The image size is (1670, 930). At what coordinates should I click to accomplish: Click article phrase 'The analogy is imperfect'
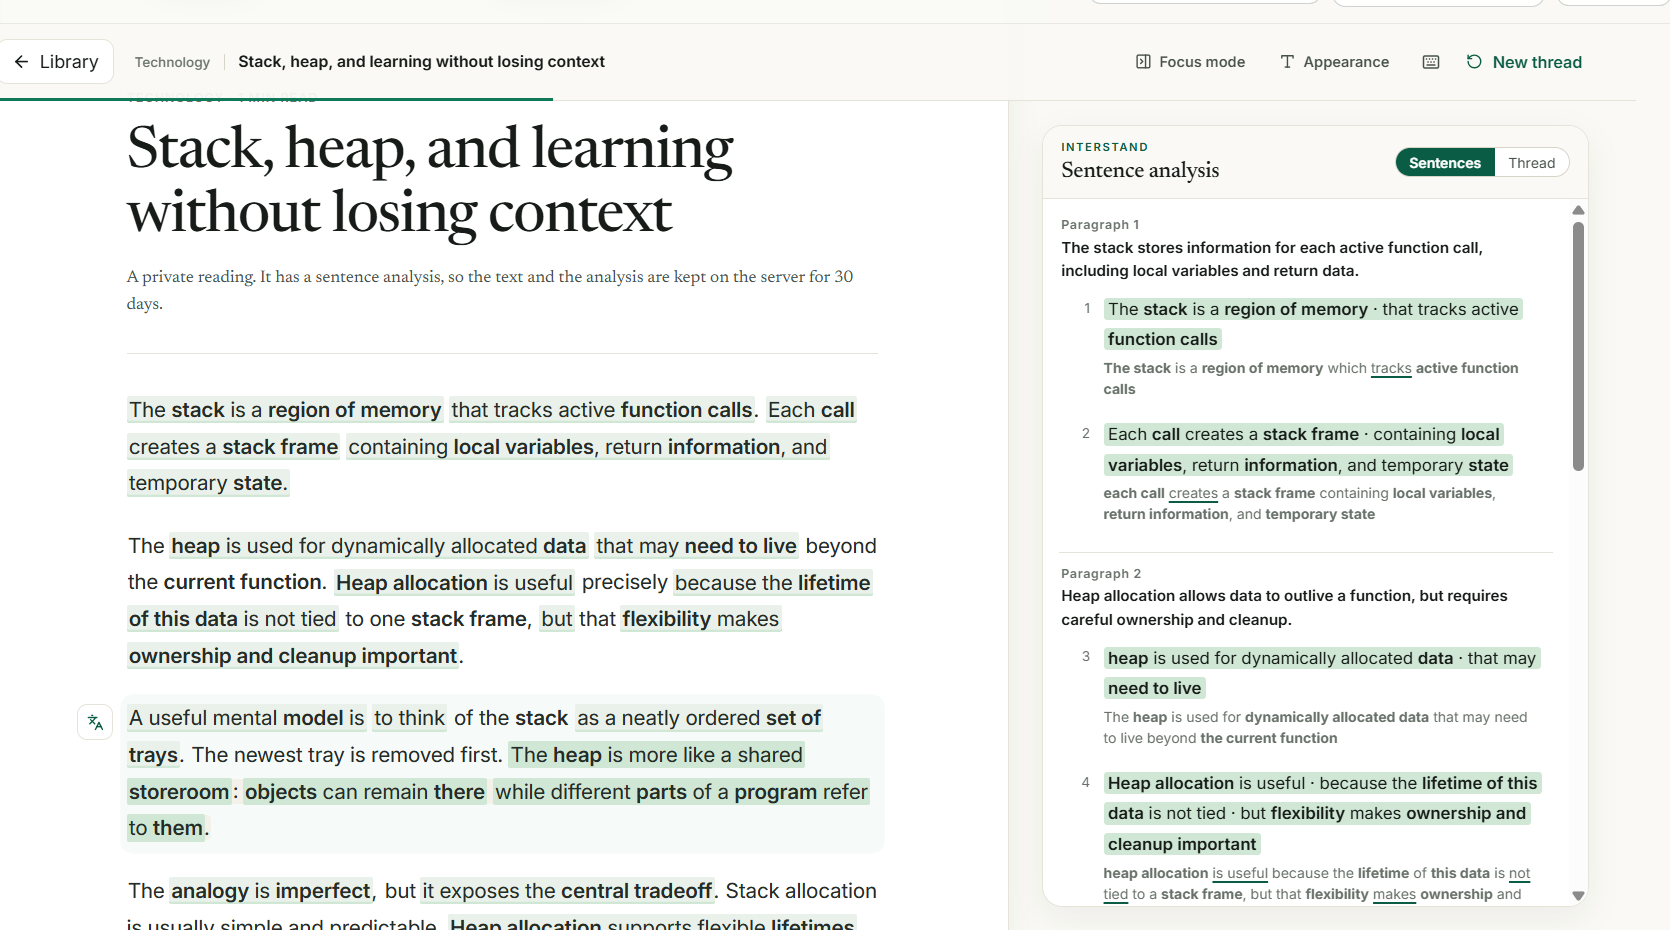(x=250, y=891)
